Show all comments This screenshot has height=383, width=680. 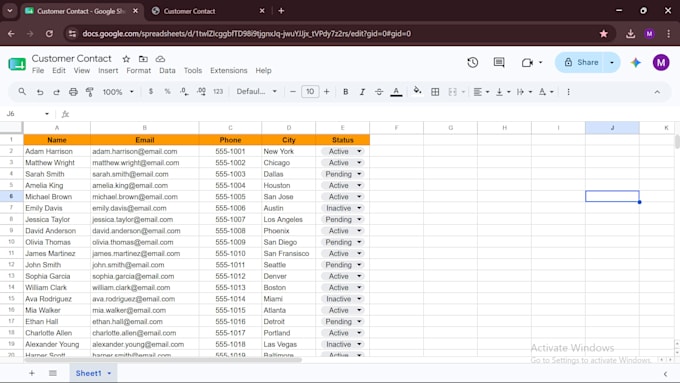click(x=499, y=62)
